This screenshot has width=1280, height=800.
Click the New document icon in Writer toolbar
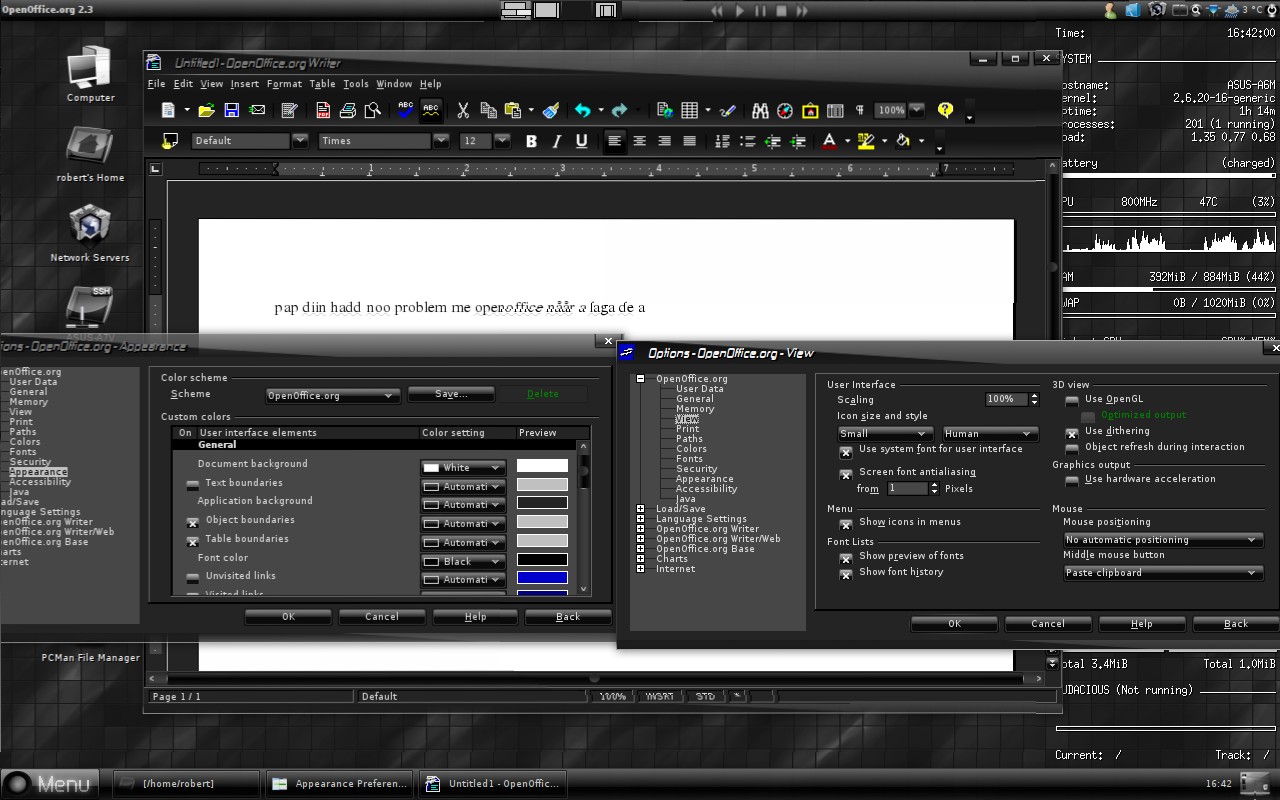click(168, 110)
